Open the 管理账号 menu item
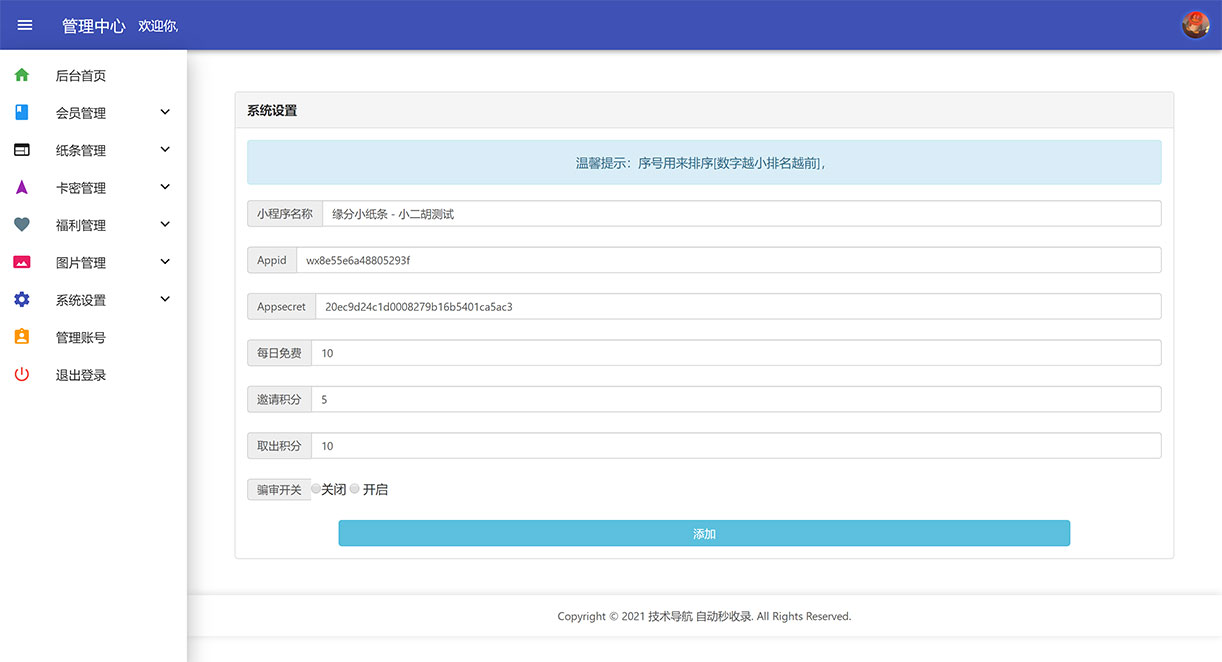 [x=81, y=338]
